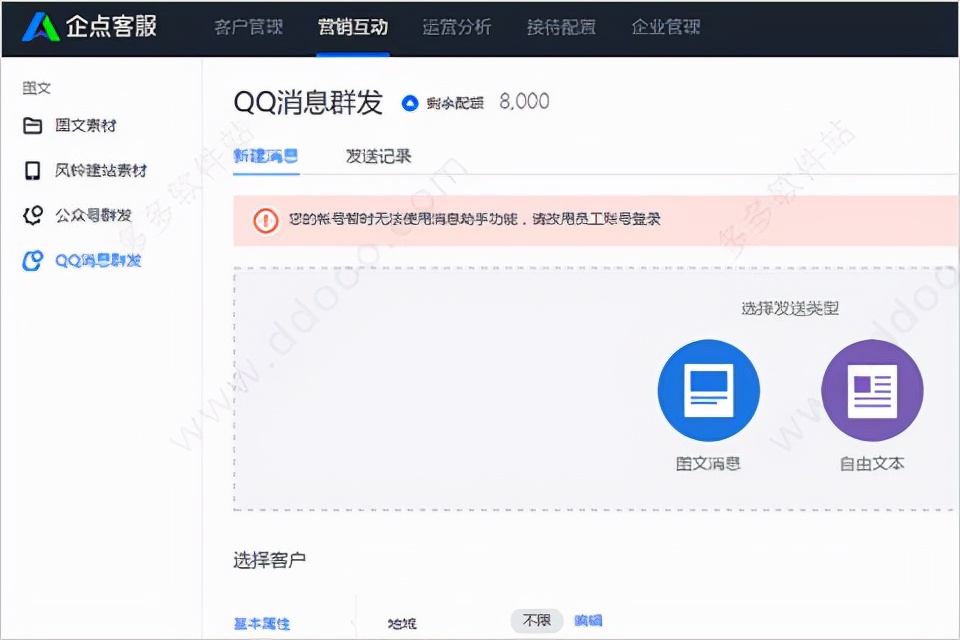Click the warning exclamation icon in the alert banner
This screenshot has width=960, height=640.
(x=265, y=221)
